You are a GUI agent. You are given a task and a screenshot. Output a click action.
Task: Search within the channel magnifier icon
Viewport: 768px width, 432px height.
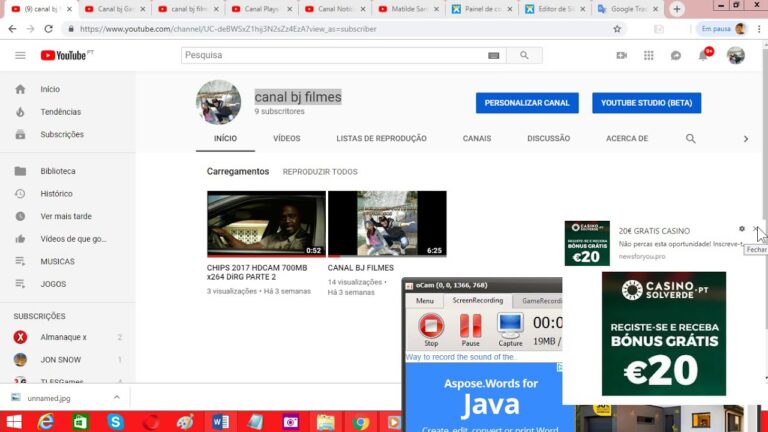pos(691,139)
